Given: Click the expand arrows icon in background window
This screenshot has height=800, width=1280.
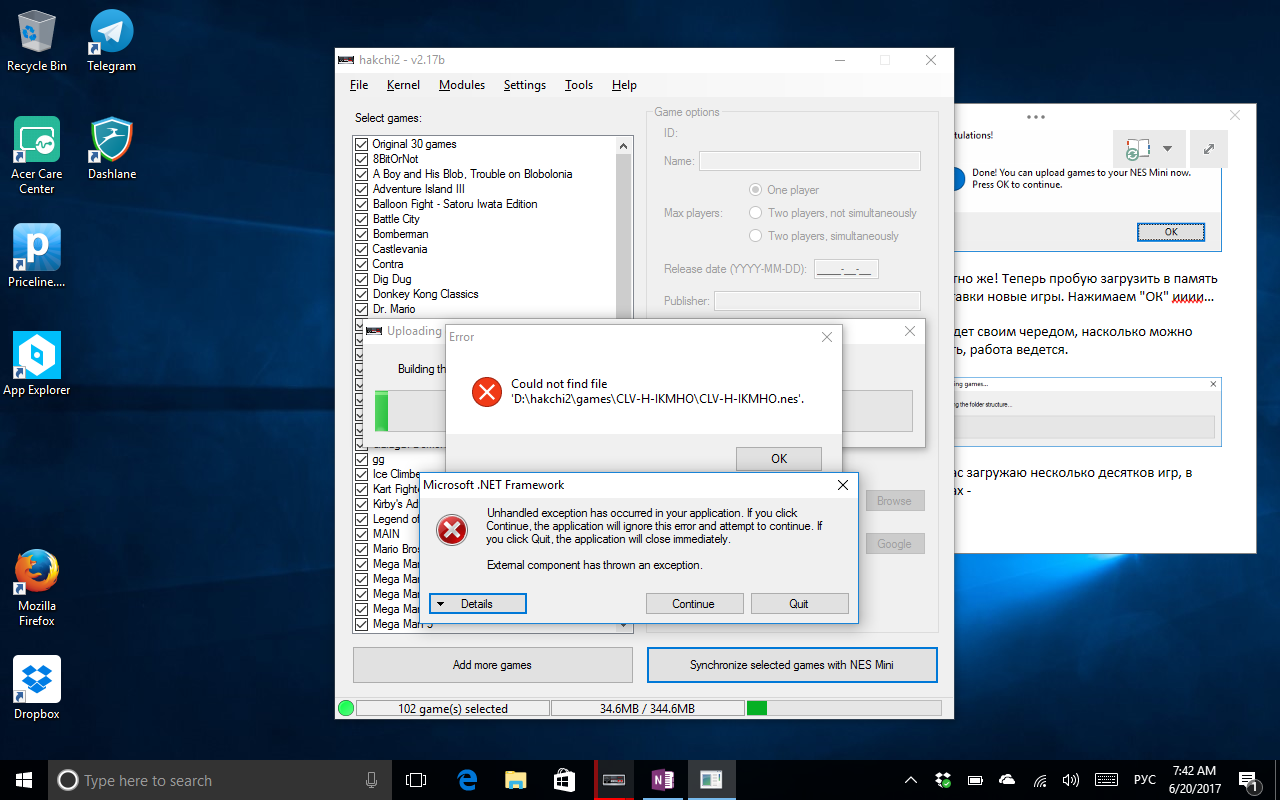Looking at the screenshot, I should (1209, 149).
